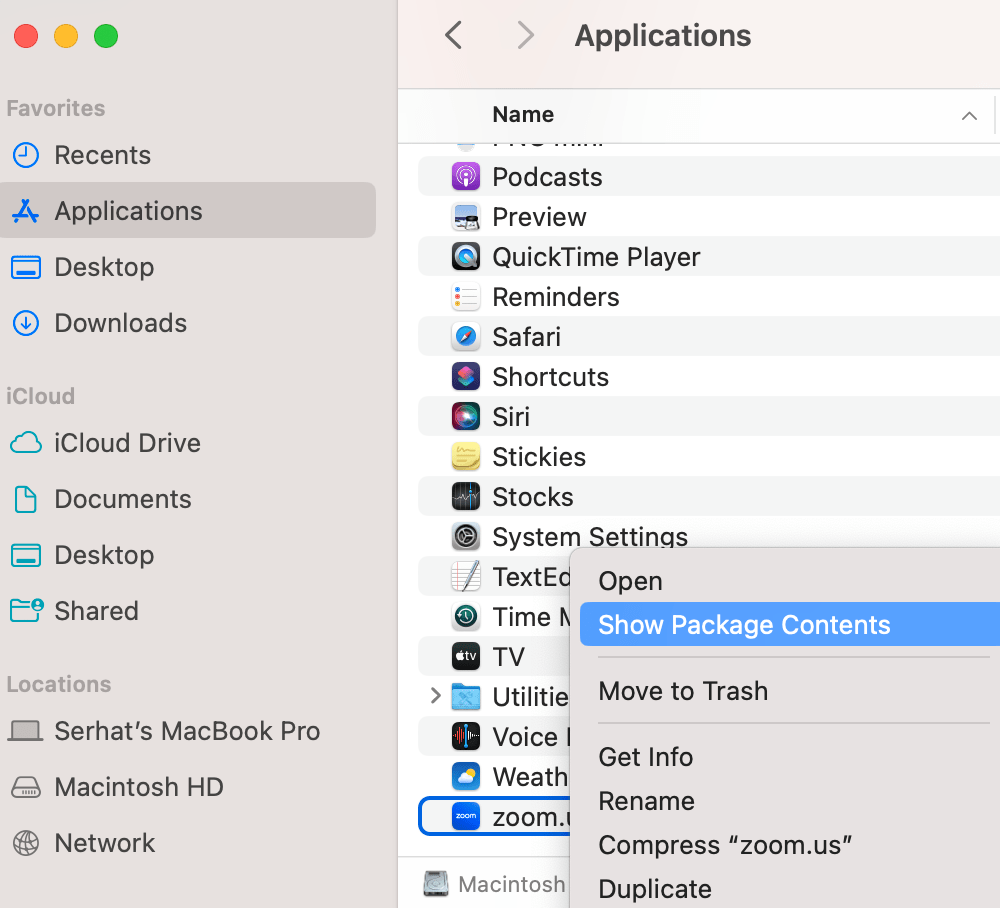Go back with the left chevron button
This screenshot has height=908, width=1000.
(453, 35)
